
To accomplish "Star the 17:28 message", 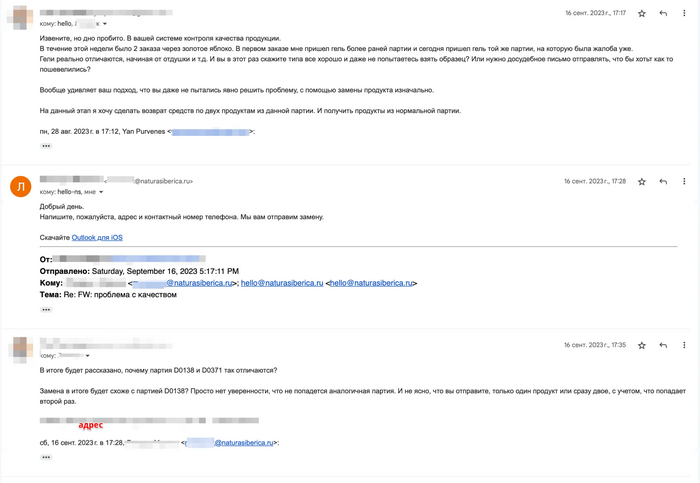I will coord(642,182).
